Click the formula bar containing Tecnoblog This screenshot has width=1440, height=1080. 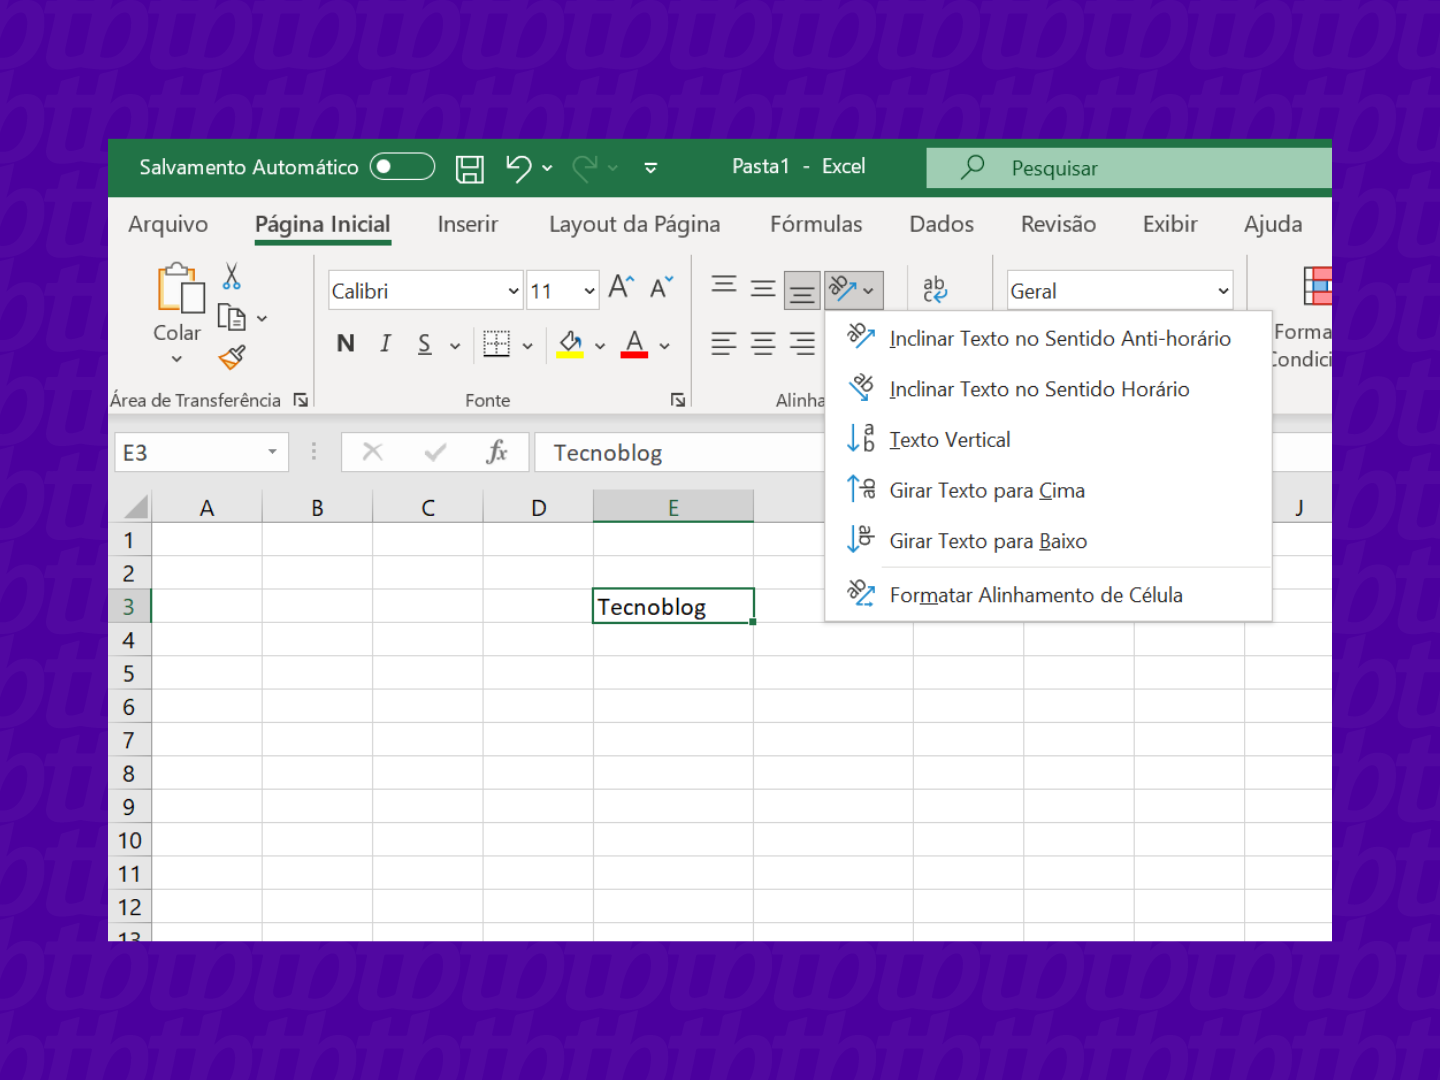(x=680, y=453)
